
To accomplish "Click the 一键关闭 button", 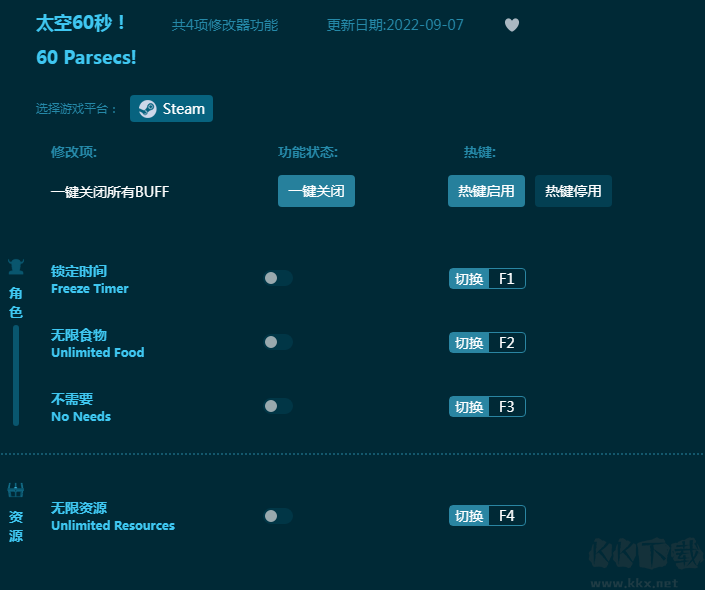I will click(316, 191).
